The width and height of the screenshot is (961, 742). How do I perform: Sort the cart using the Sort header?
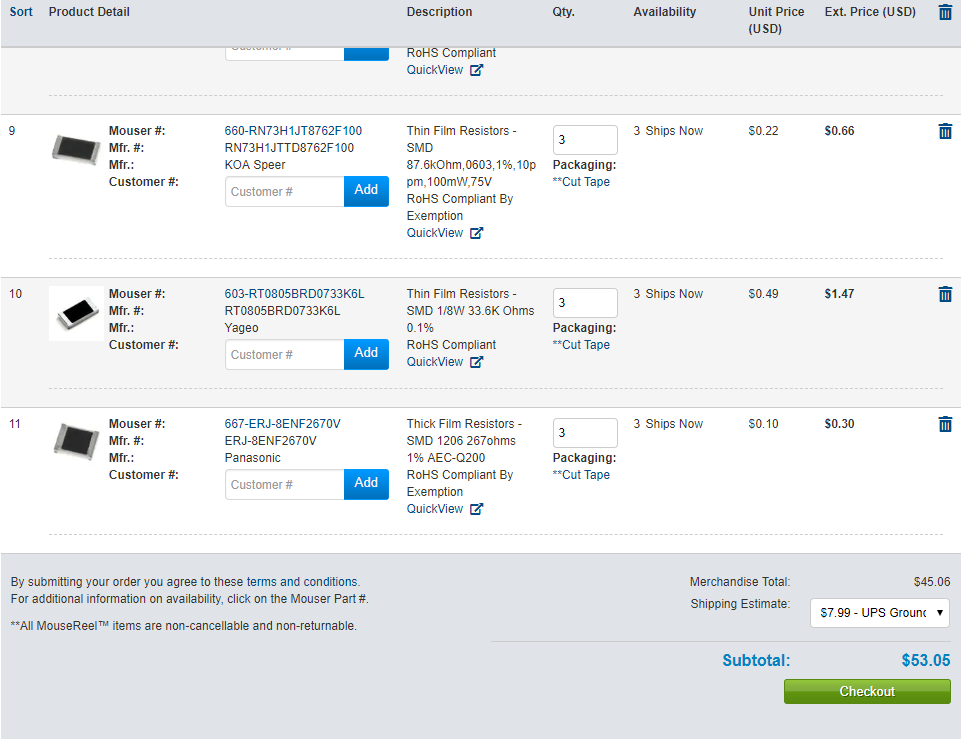21,12
